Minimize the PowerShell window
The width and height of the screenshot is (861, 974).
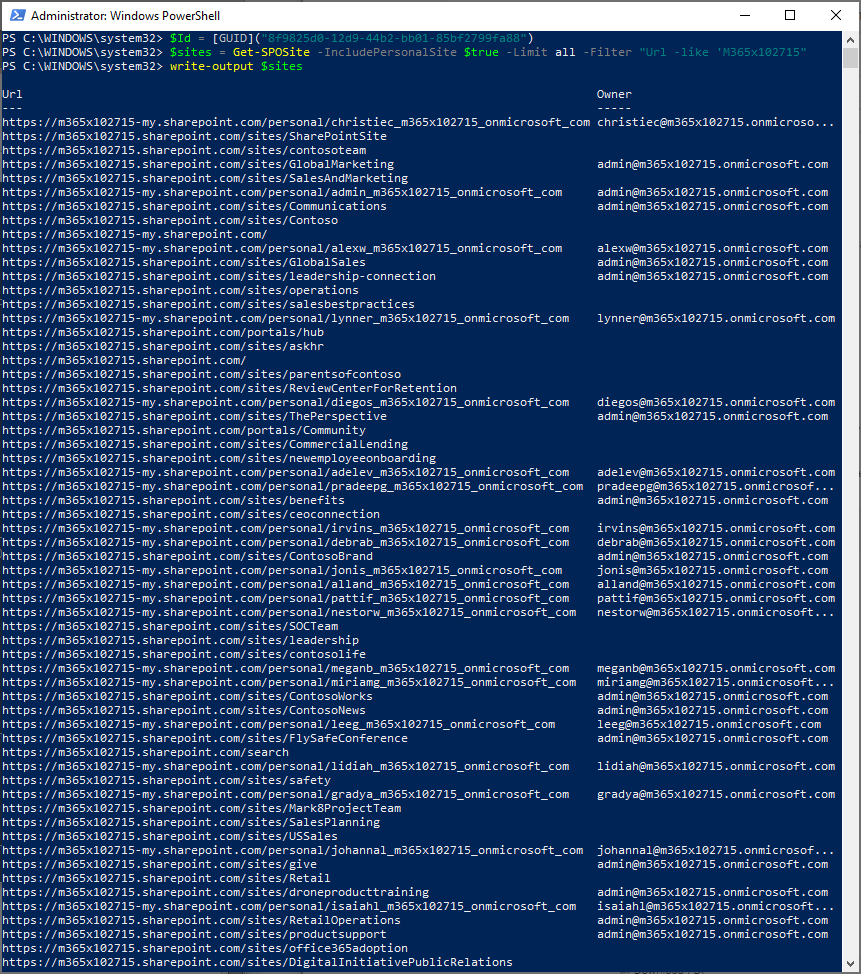(745, 16)
